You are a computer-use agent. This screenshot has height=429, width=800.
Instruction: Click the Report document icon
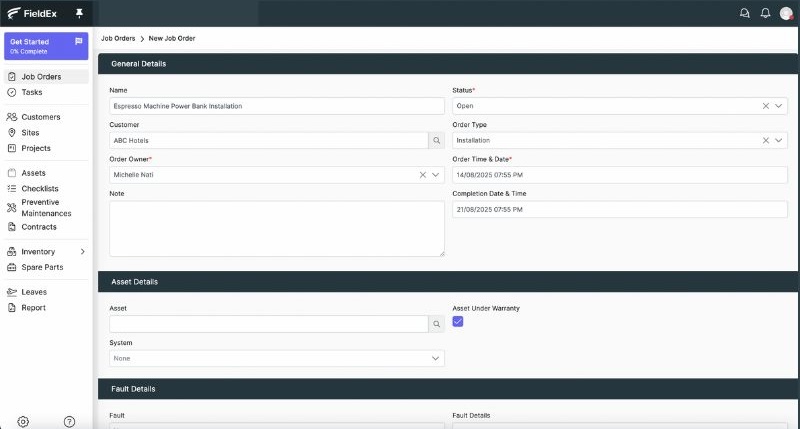[12, 308]
